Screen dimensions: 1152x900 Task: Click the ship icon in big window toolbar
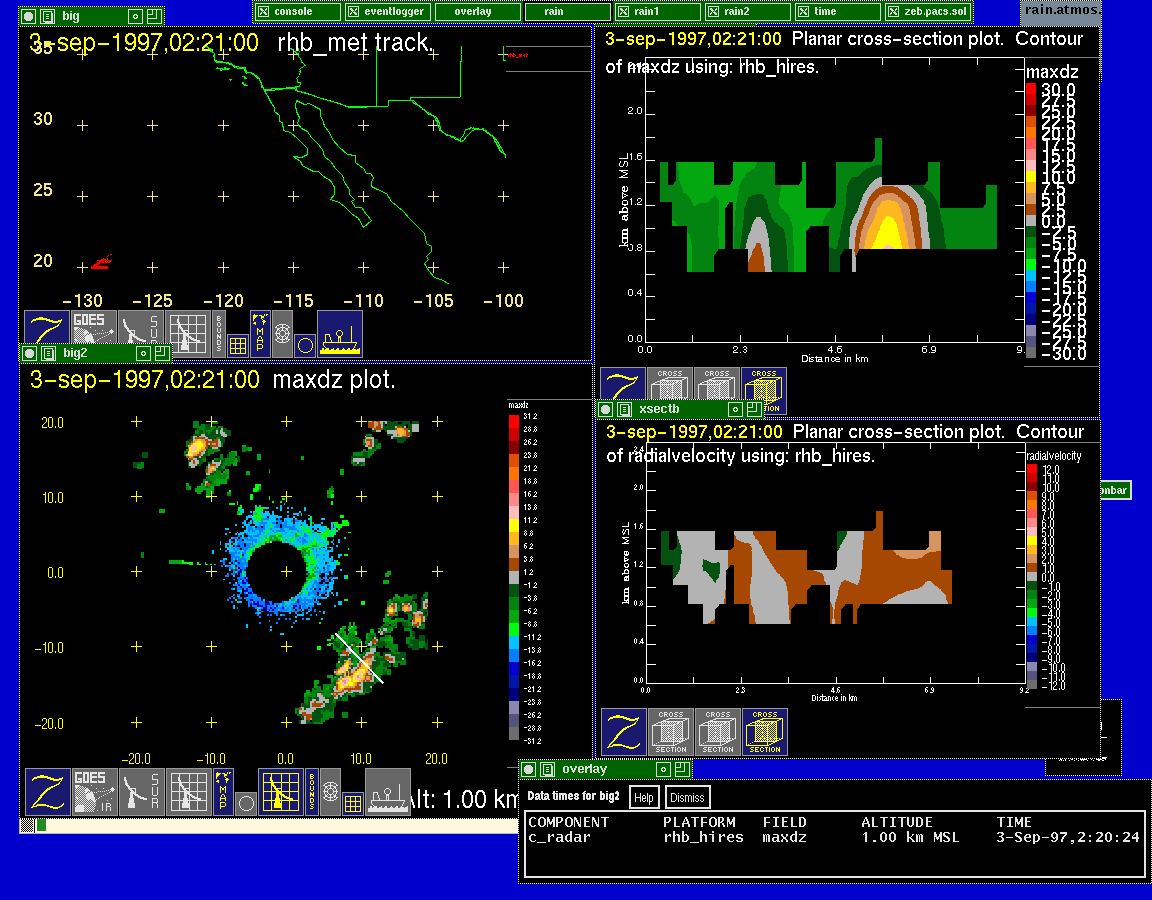tap(340, 333)
